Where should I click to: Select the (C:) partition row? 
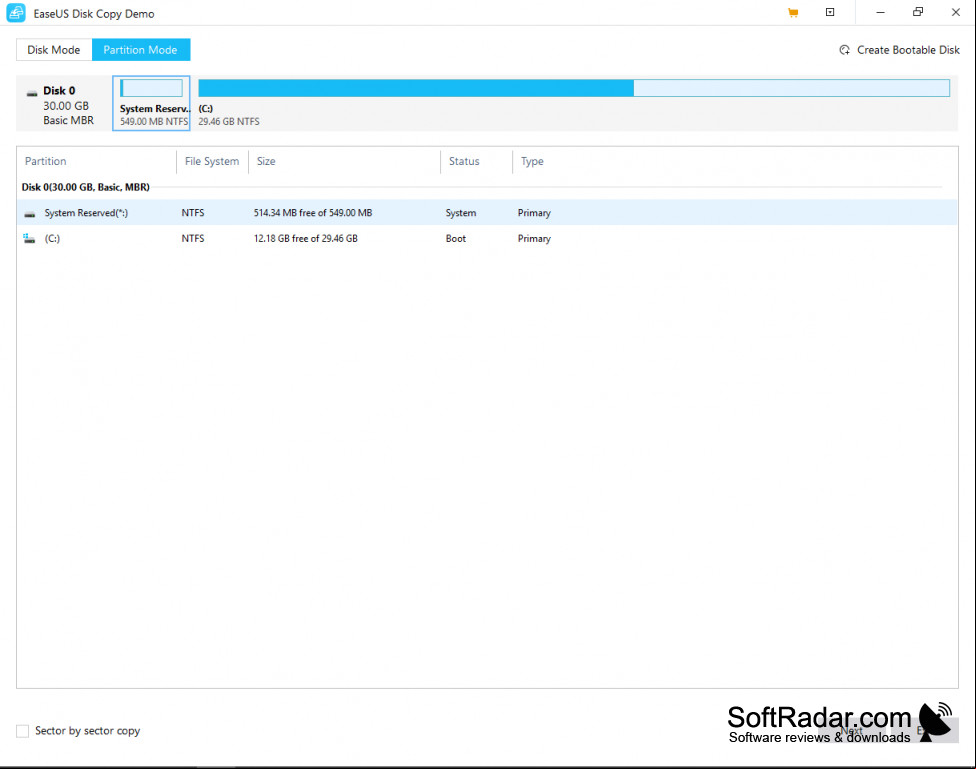point(487,238)
